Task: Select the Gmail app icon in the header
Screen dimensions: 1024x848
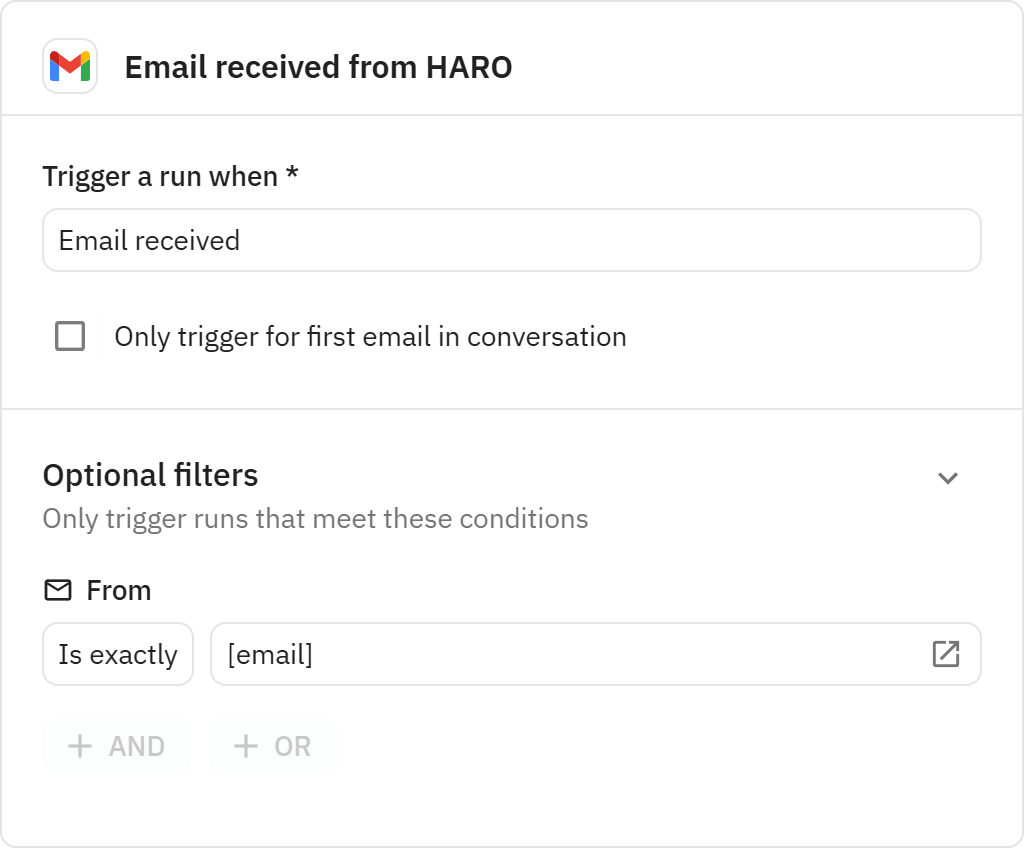Action: pyautogui.click(x=70, y=67)
